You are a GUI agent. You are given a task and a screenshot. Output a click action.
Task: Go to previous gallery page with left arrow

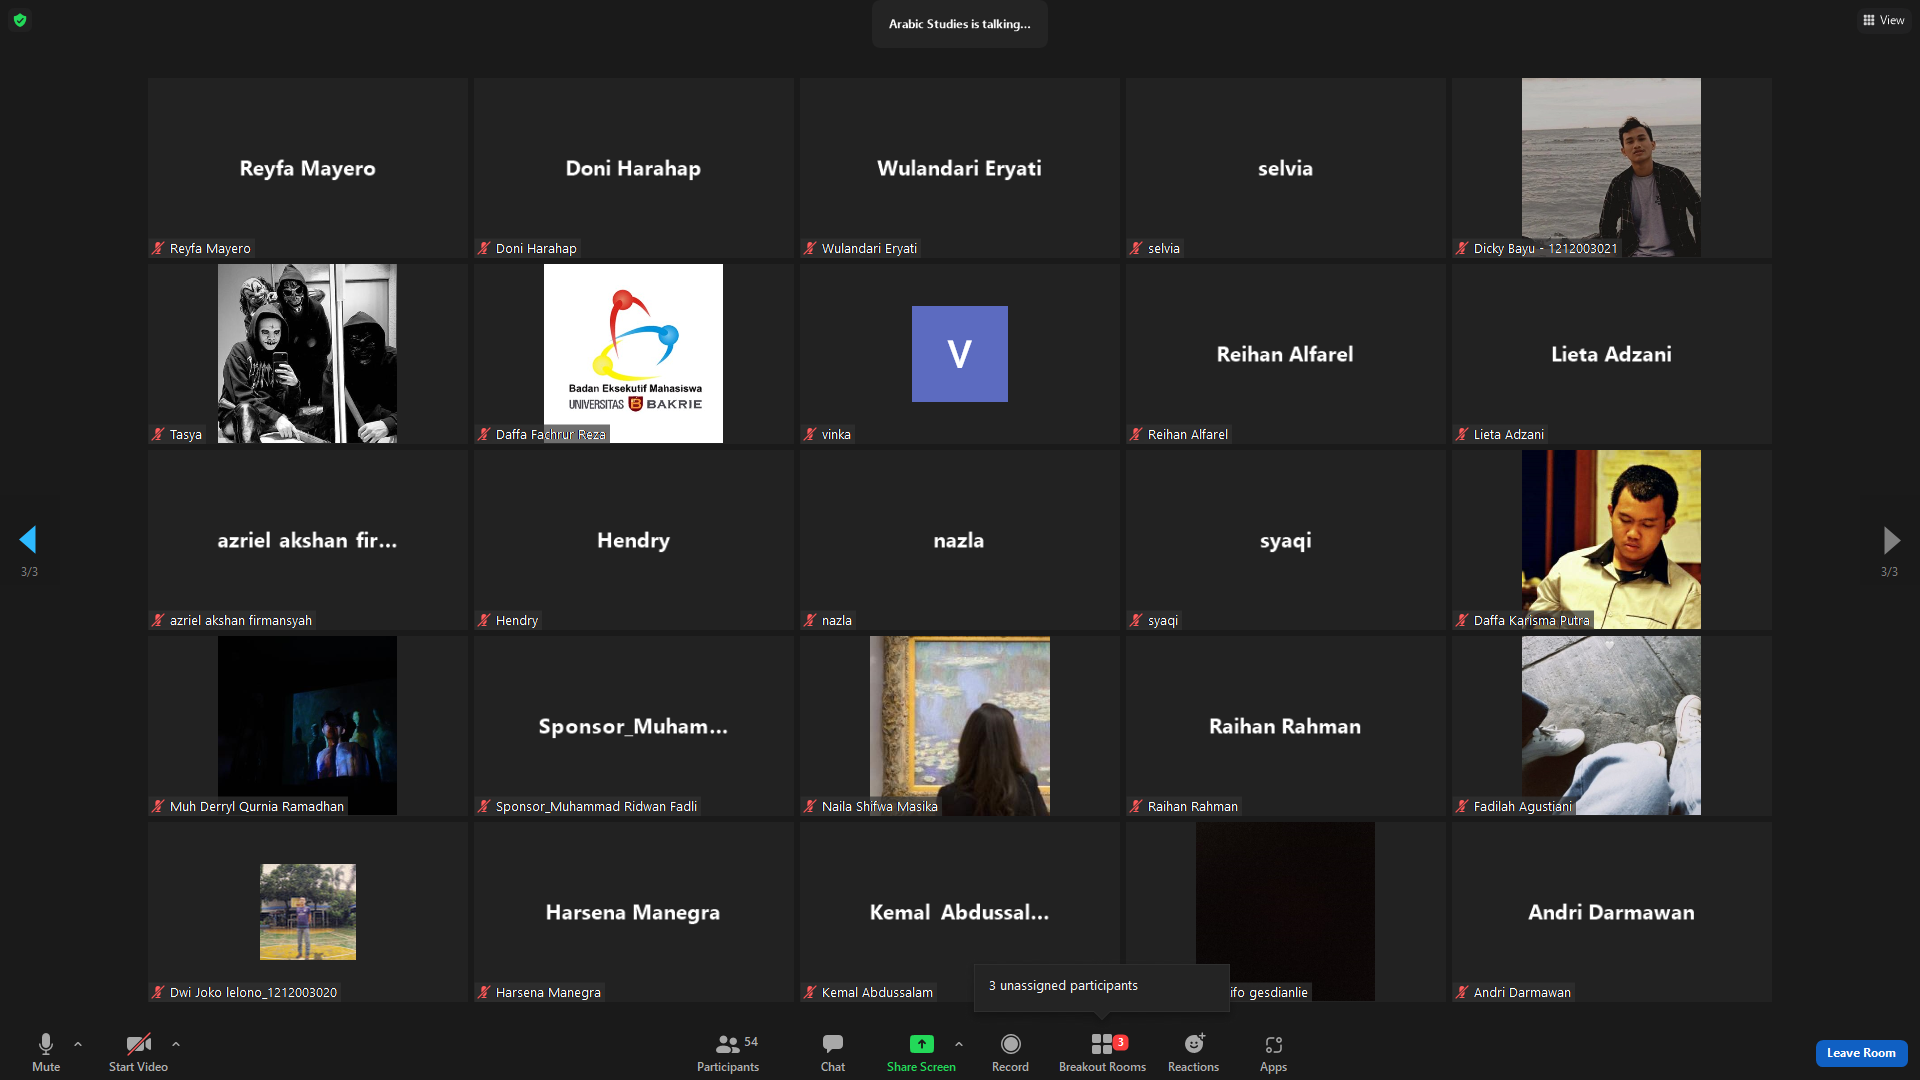pyautogui.click(x=28, y=540)
